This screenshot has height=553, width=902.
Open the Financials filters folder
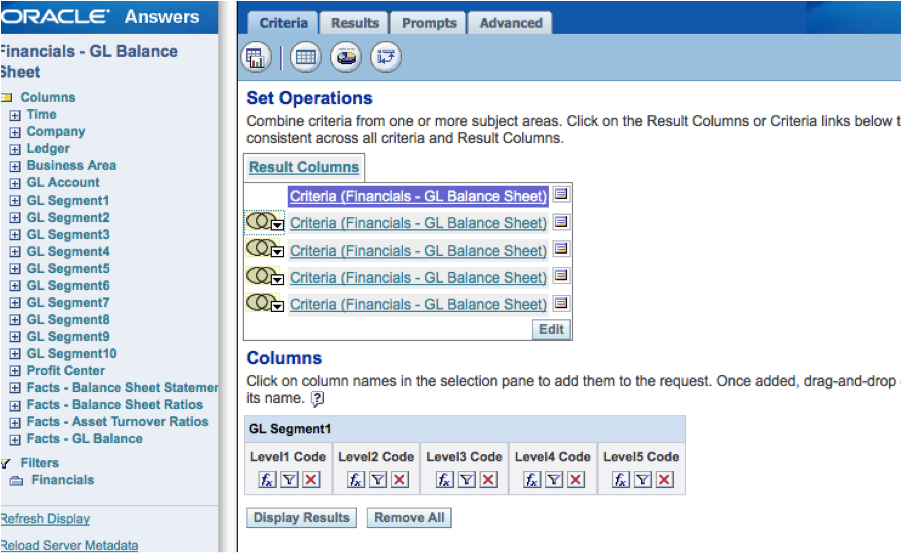coord(63,480)
